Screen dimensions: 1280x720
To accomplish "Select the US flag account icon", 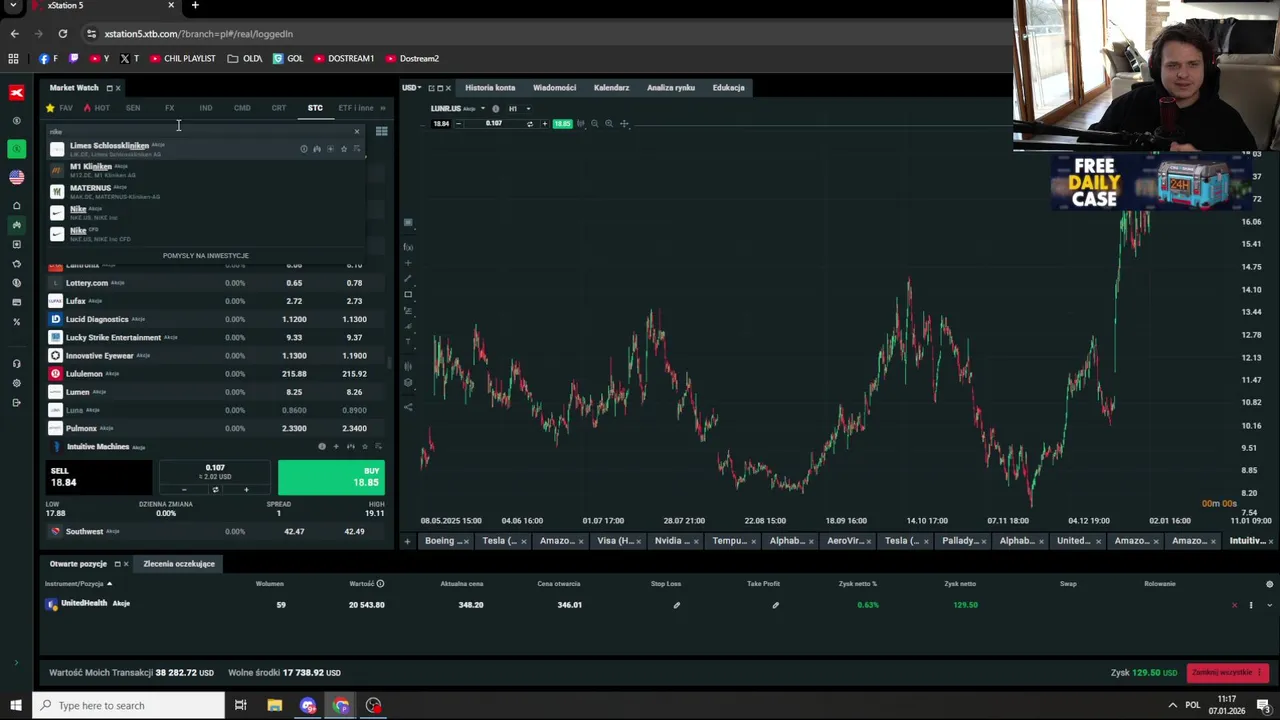I will [16, 177].
